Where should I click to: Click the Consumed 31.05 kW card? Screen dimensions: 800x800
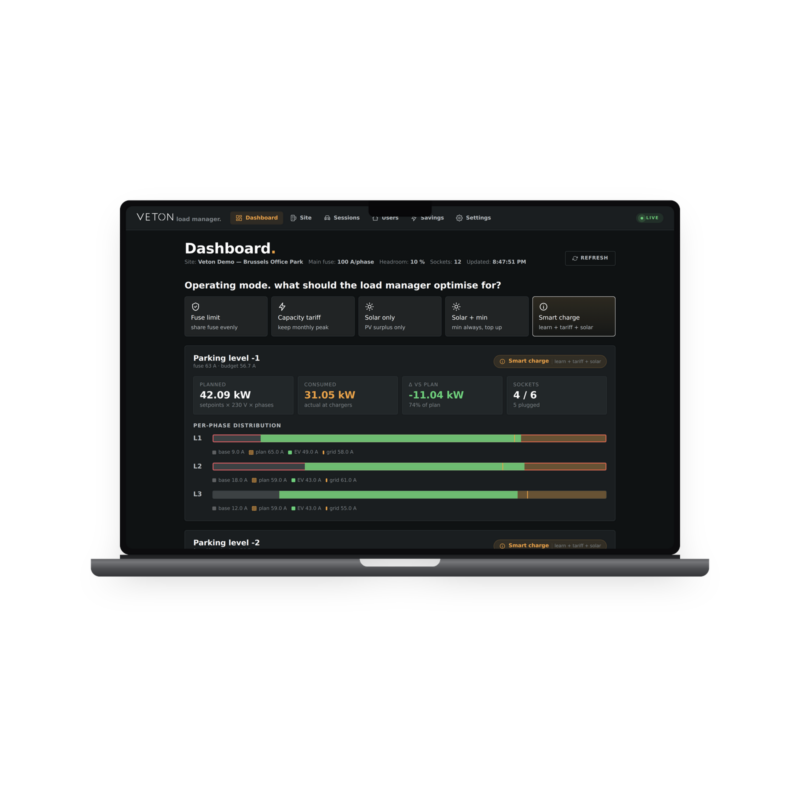click(348, 395)
